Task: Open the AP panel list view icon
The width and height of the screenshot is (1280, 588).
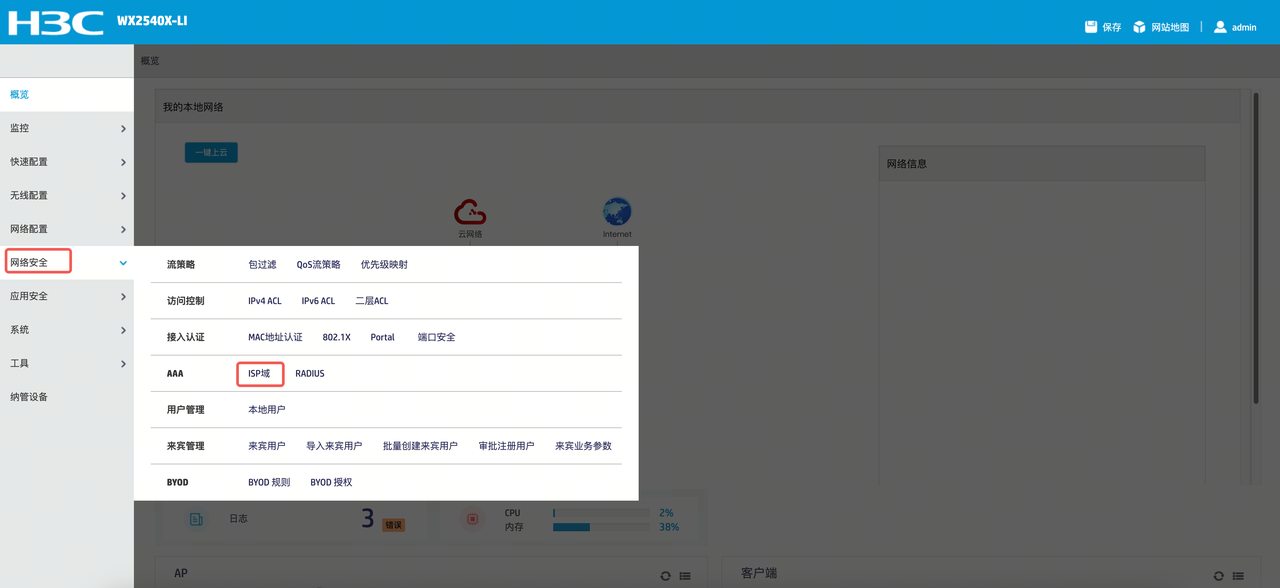Action: 685,576
